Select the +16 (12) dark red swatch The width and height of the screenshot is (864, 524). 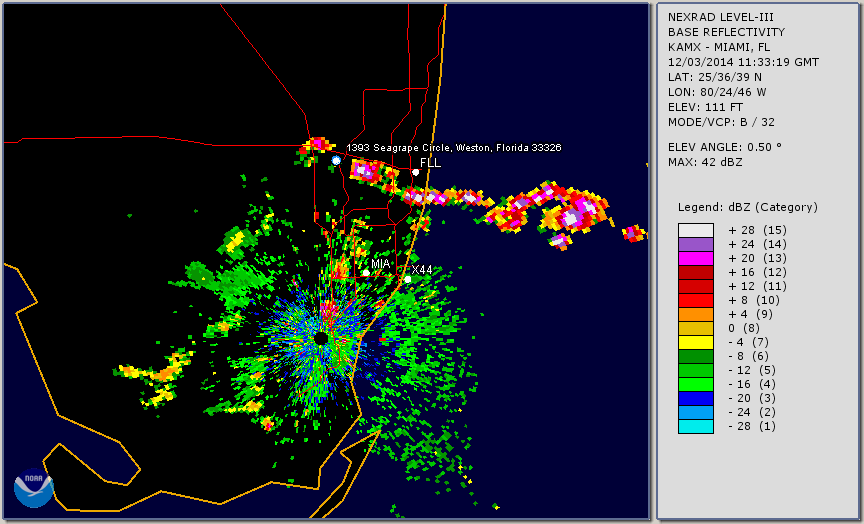pos(696,272)
